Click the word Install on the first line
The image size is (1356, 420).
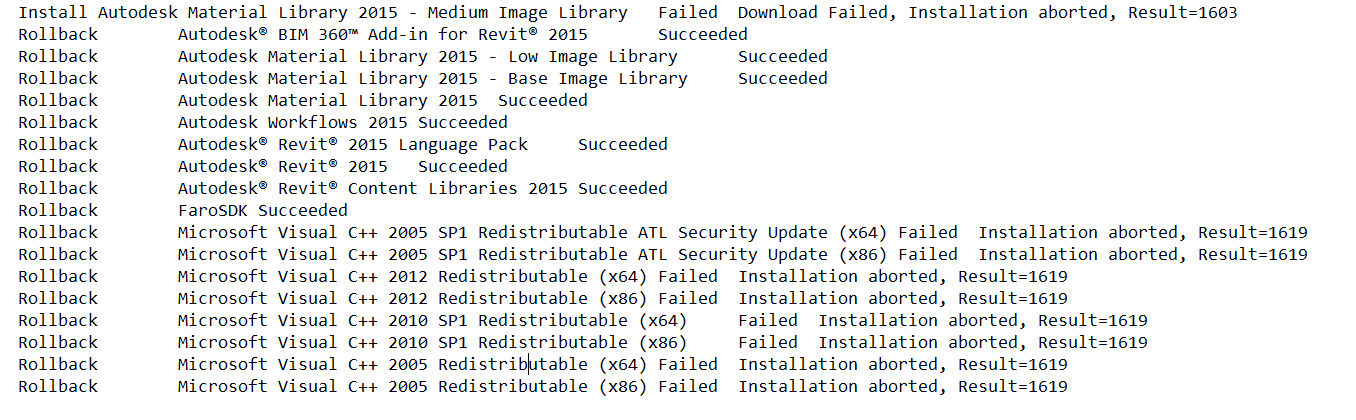pyautogui.click(x=52, y=13)
